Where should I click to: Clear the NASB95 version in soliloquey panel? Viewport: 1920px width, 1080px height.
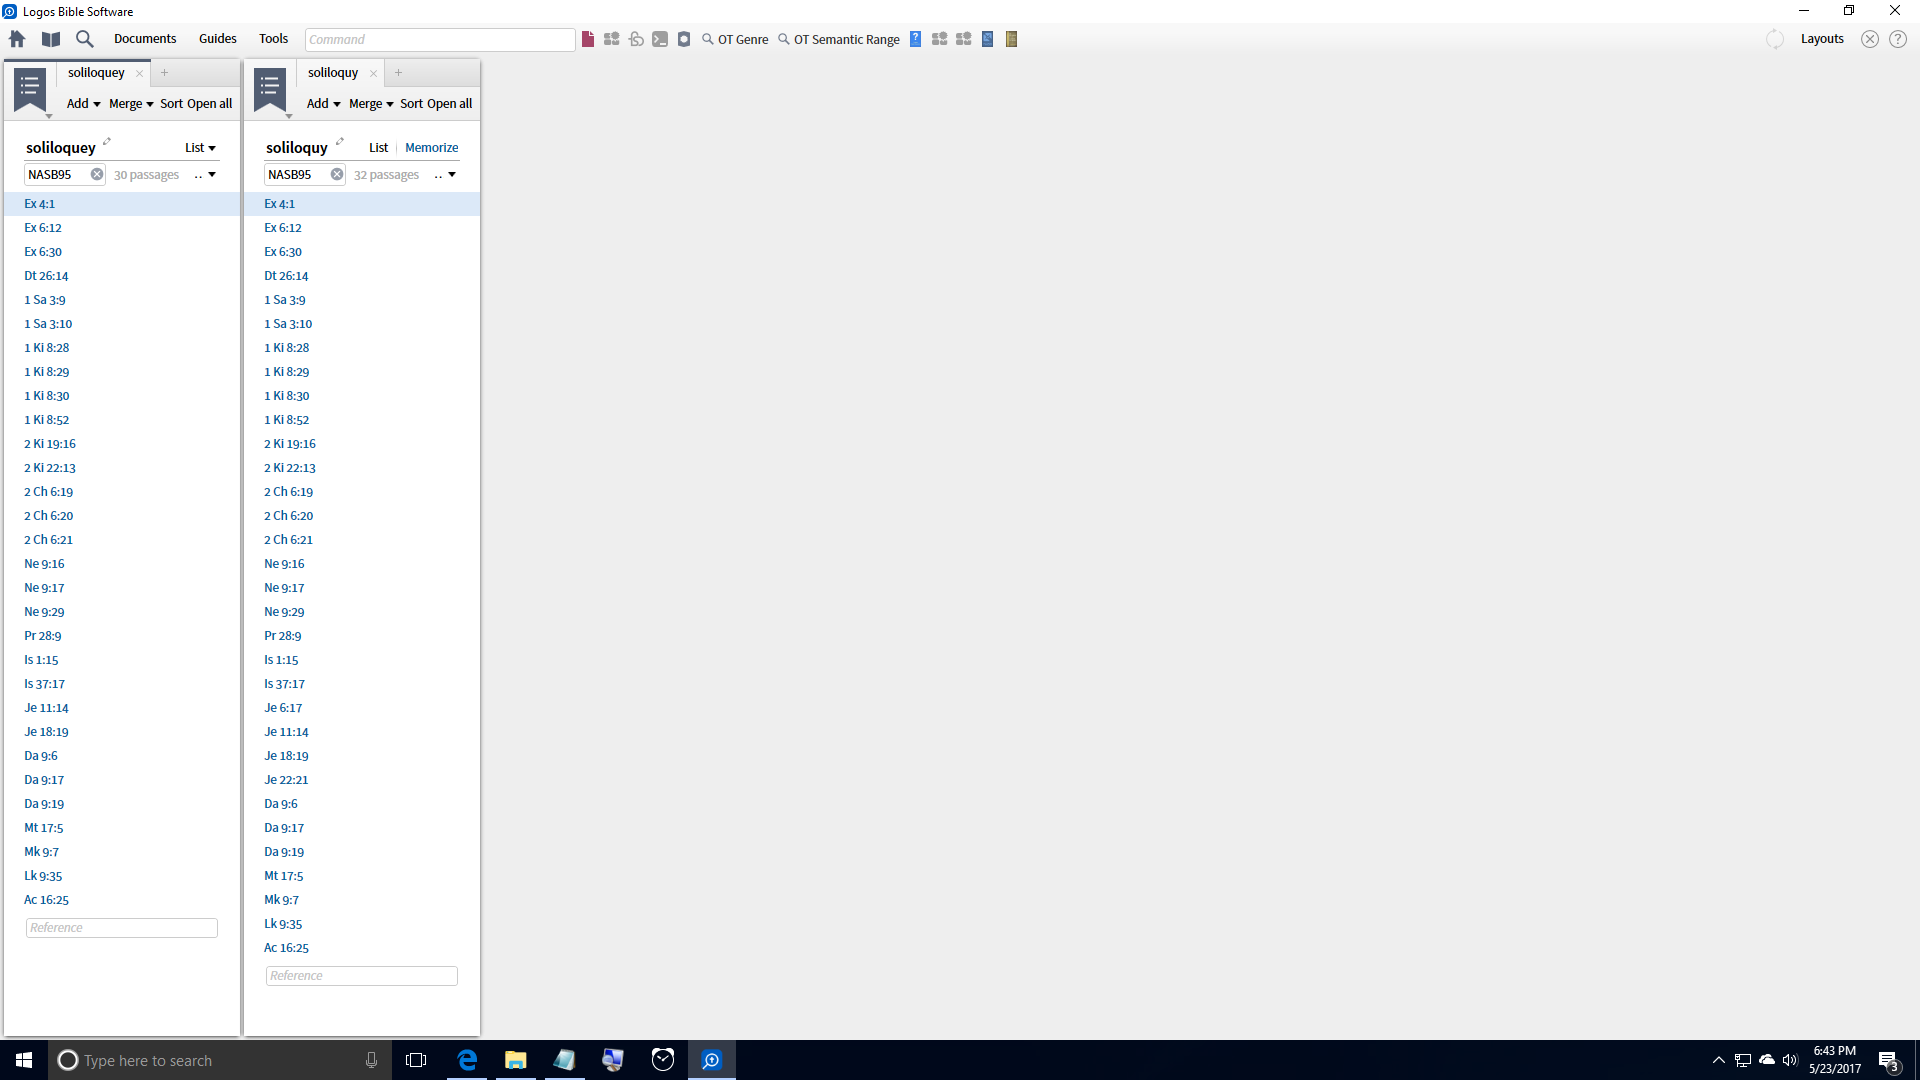click(x=97, y=174)
